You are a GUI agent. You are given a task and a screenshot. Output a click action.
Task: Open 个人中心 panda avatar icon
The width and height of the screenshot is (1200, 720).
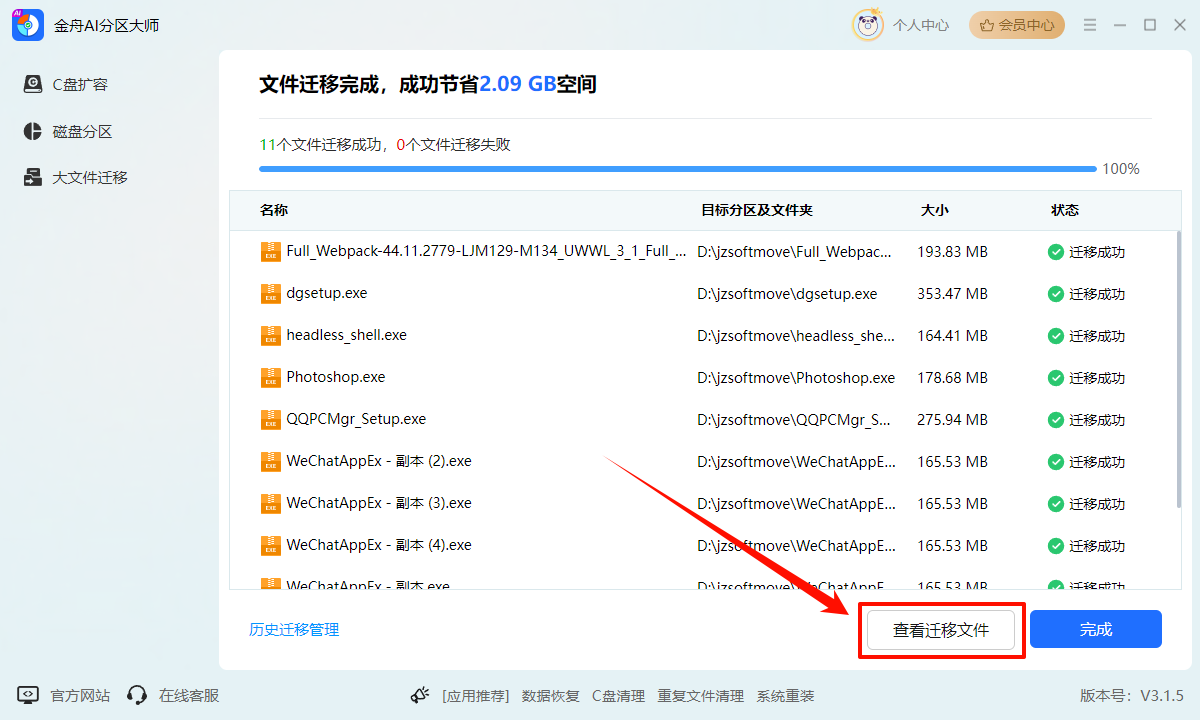click(867, 25)
